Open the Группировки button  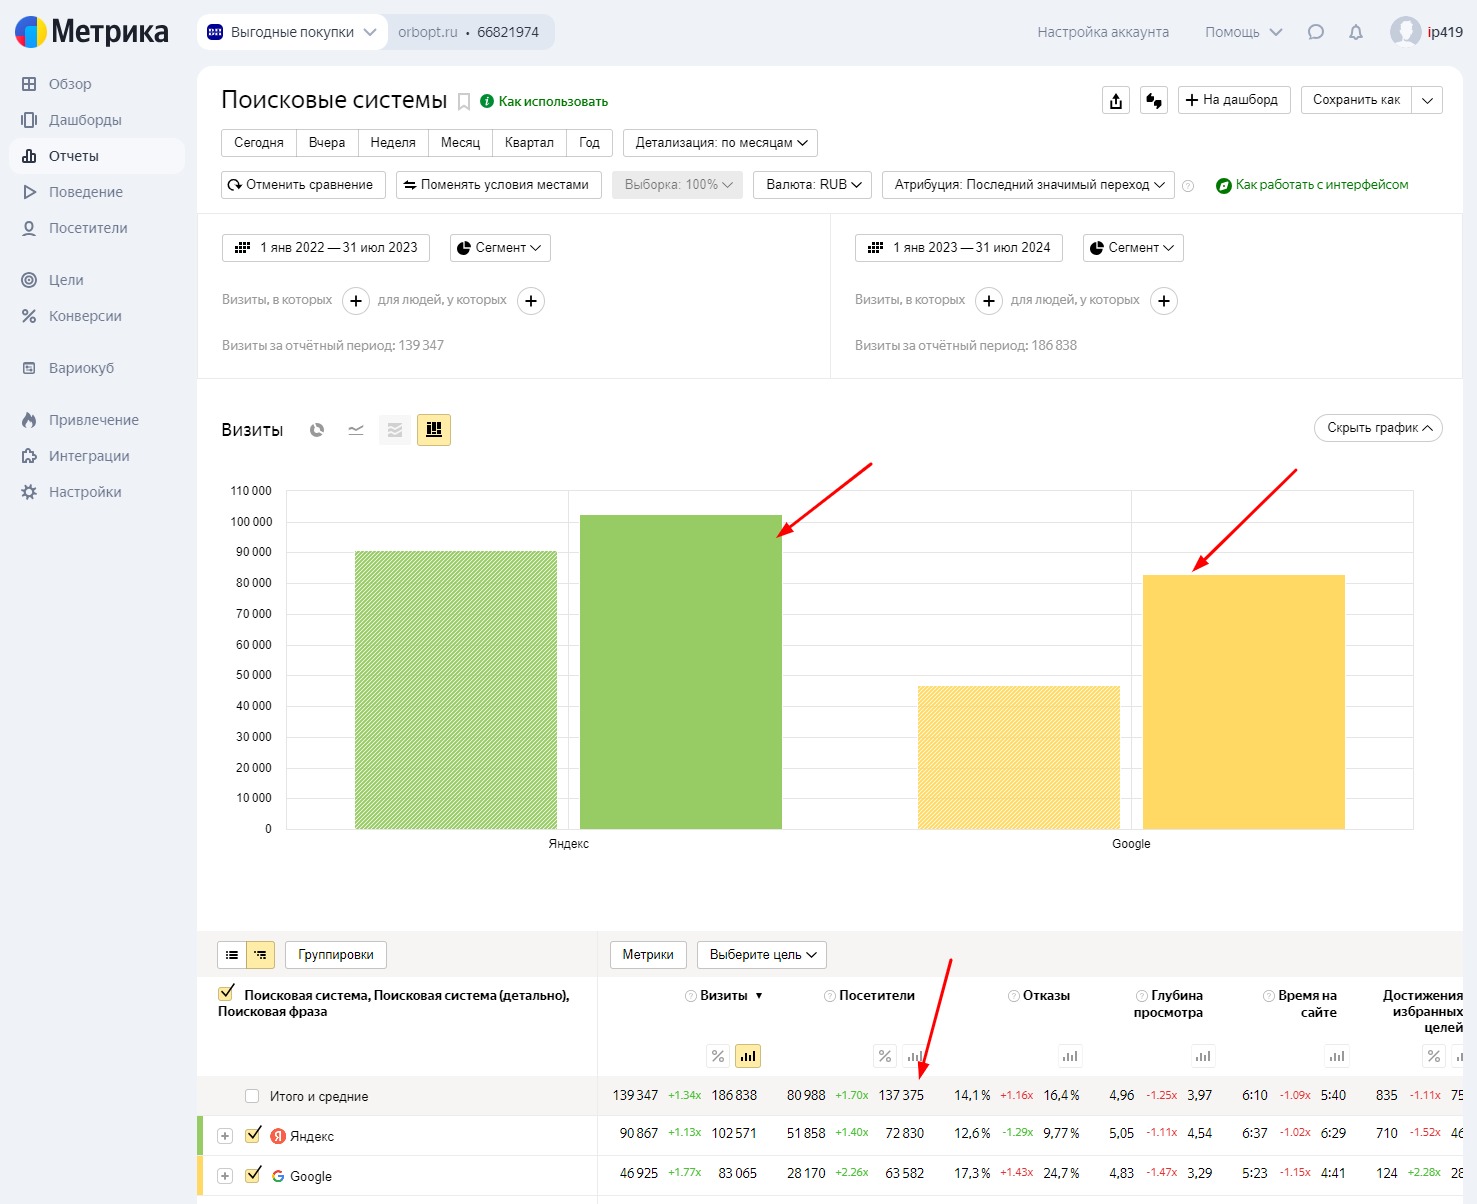pyautogui.click(x=336, y=955)
